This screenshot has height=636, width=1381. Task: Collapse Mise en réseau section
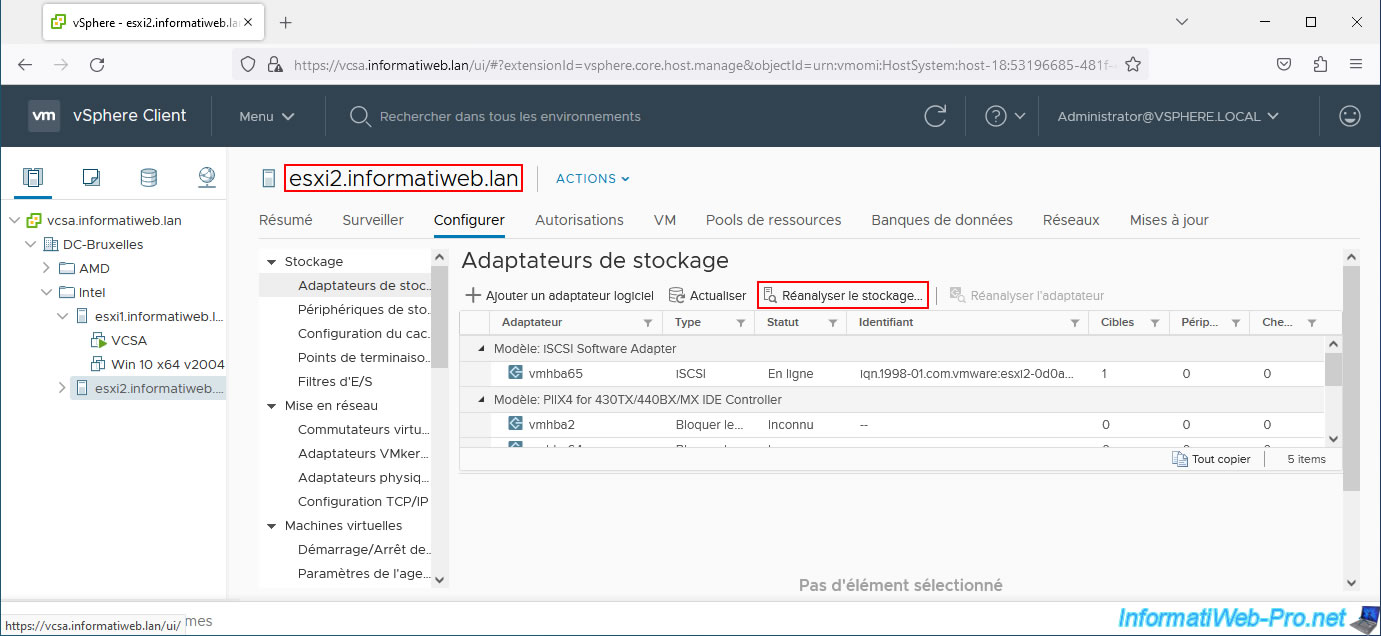[x=270, y=406]
